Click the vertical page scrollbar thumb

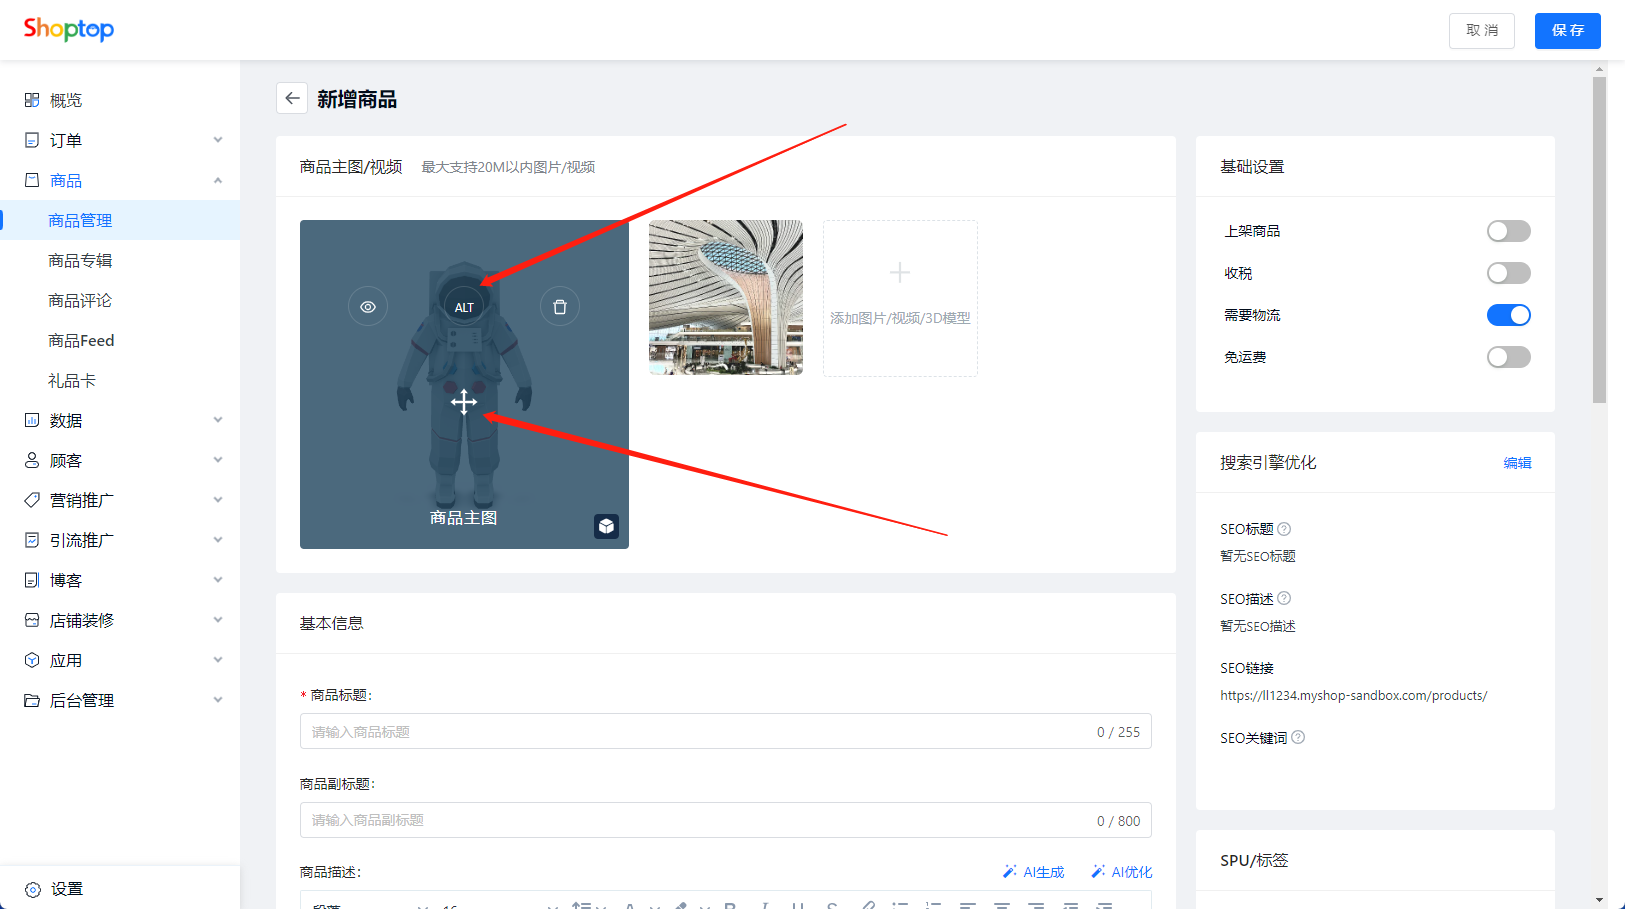(x=1600, y=240)
